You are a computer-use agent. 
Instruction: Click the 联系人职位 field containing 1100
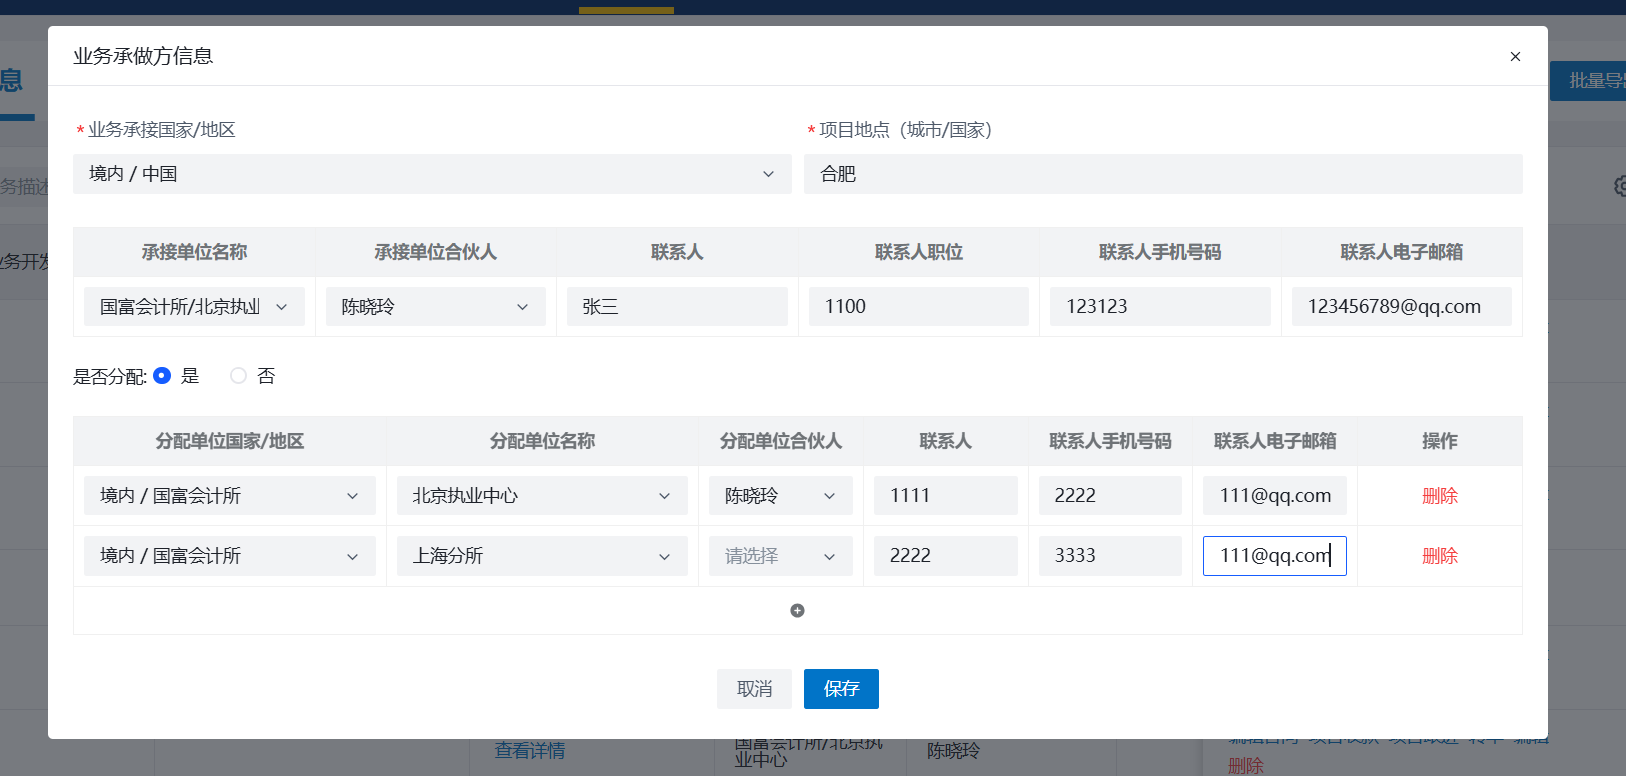point(919,307)
